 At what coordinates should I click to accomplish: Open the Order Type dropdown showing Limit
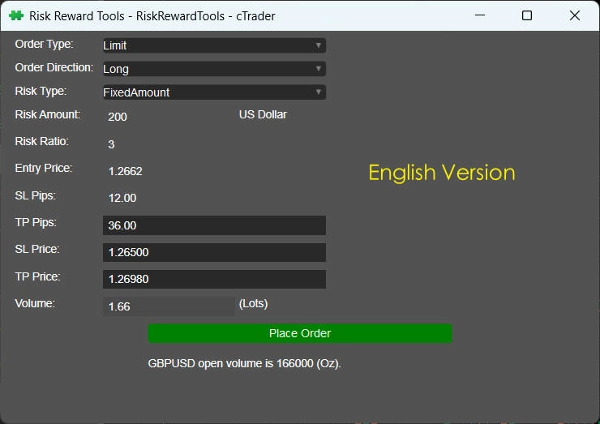pyautogui.click(x=214, y=46)
